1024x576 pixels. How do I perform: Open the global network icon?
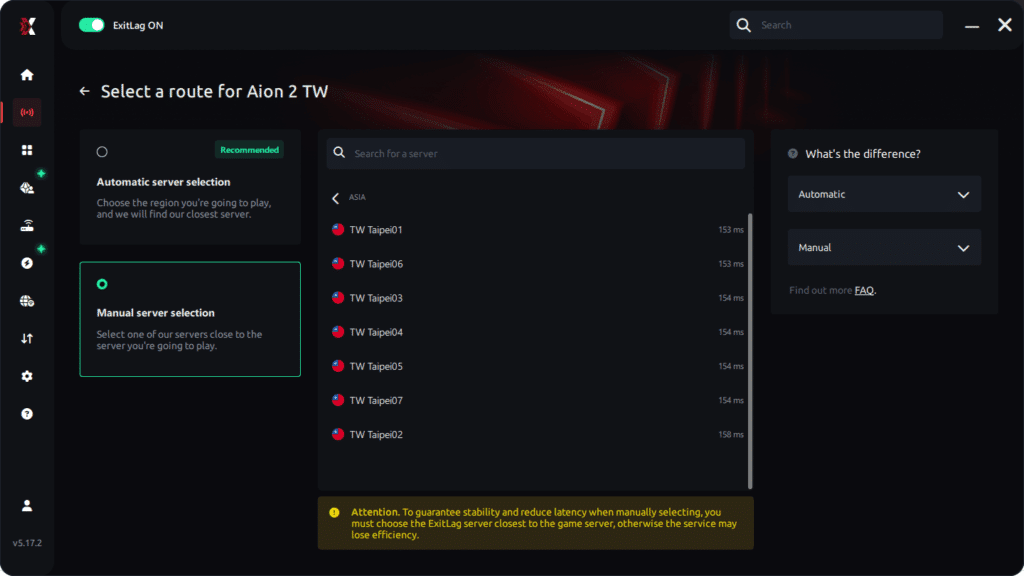(x=26, y=299)
